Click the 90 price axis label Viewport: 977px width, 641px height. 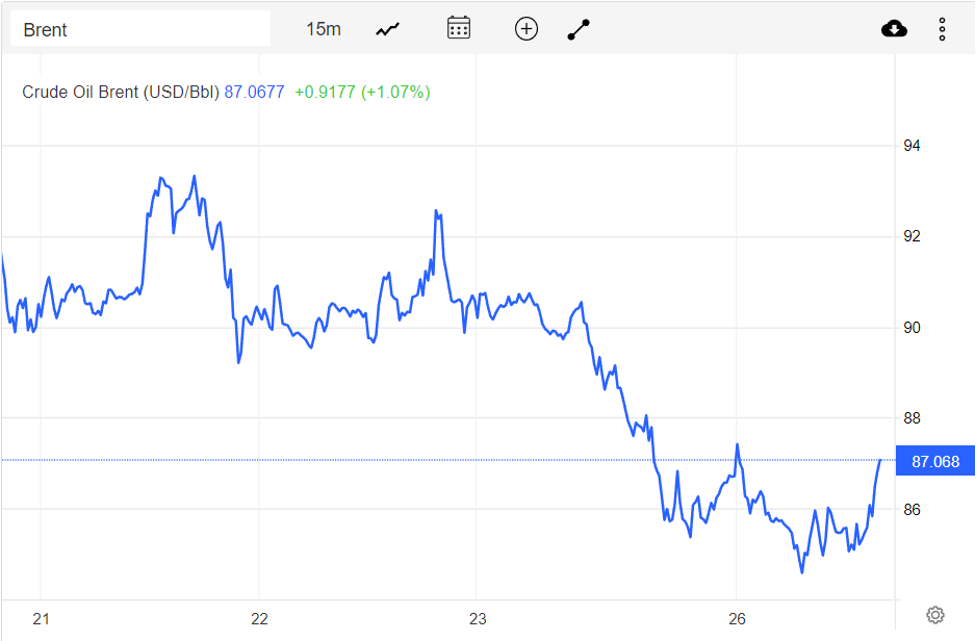912,328
